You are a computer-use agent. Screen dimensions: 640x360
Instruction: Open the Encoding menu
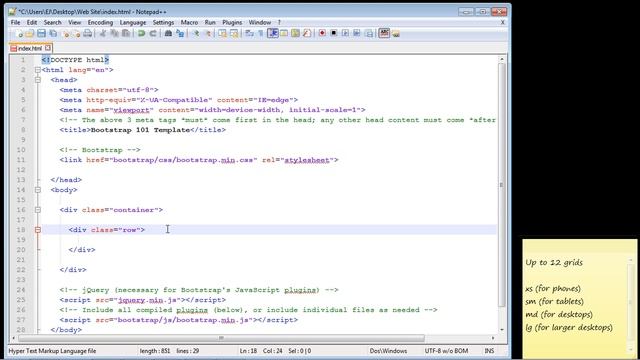click(100, 22)
